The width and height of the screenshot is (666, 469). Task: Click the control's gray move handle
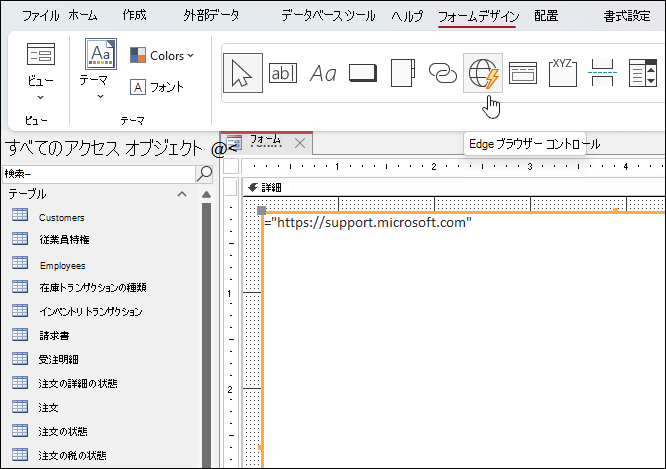(262, 210)
